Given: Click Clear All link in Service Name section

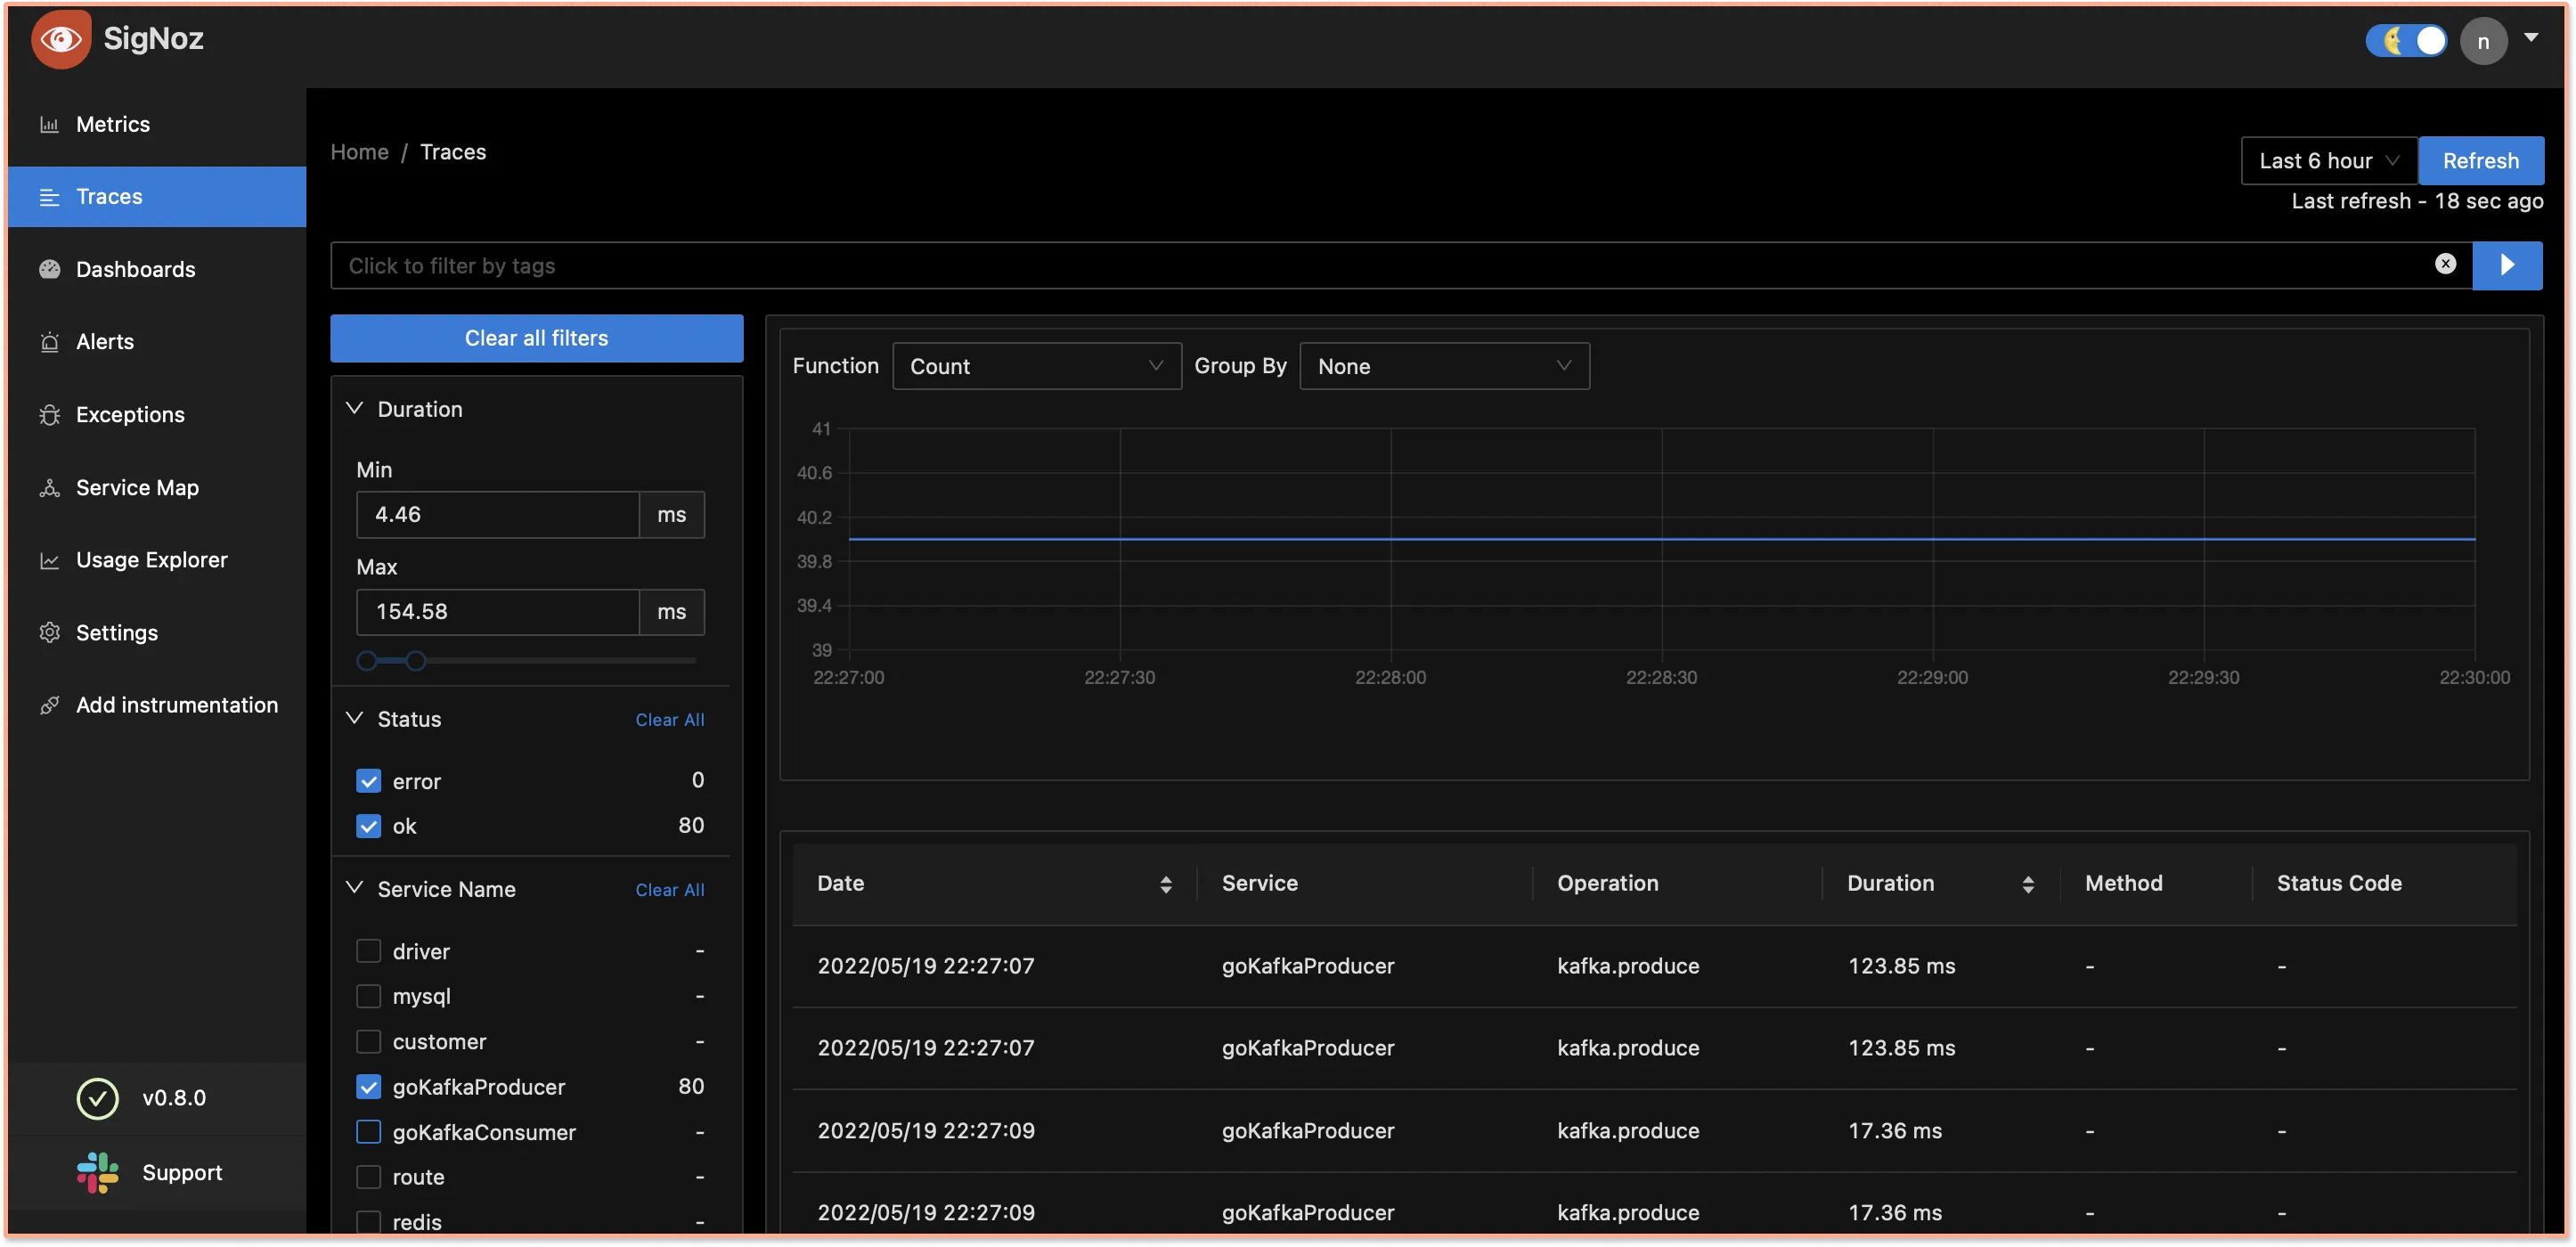Looking at the screenshot, I should (x=669, y=891).
